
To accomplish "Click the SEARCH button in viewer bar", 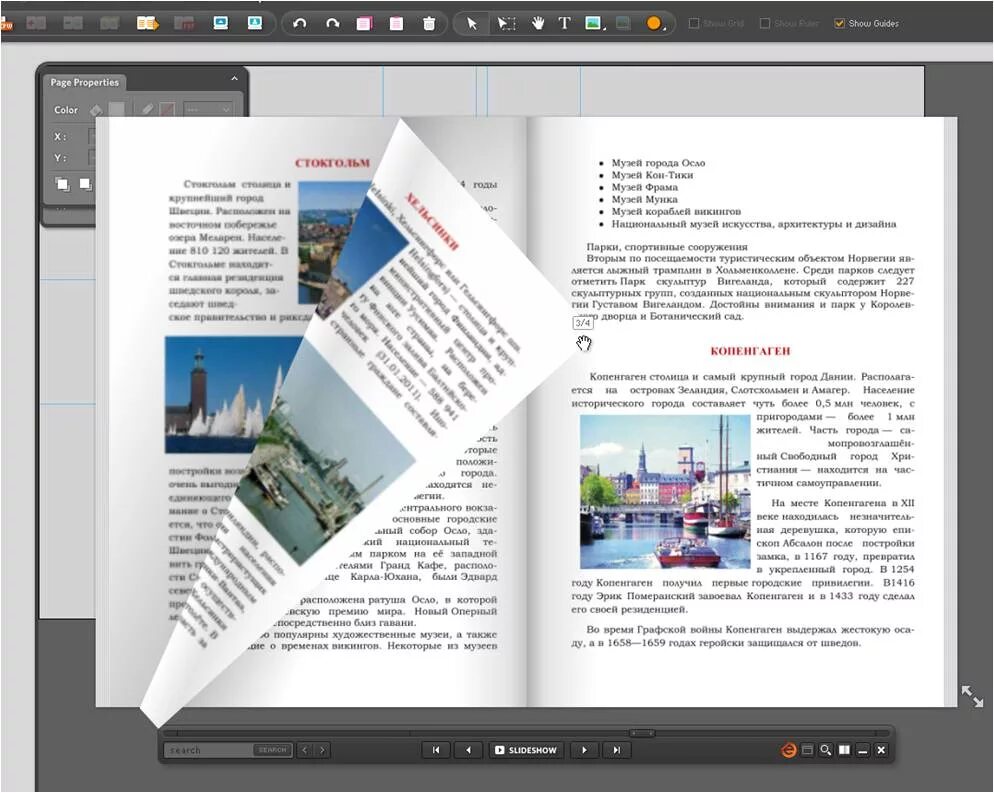I will coord(273,751).
